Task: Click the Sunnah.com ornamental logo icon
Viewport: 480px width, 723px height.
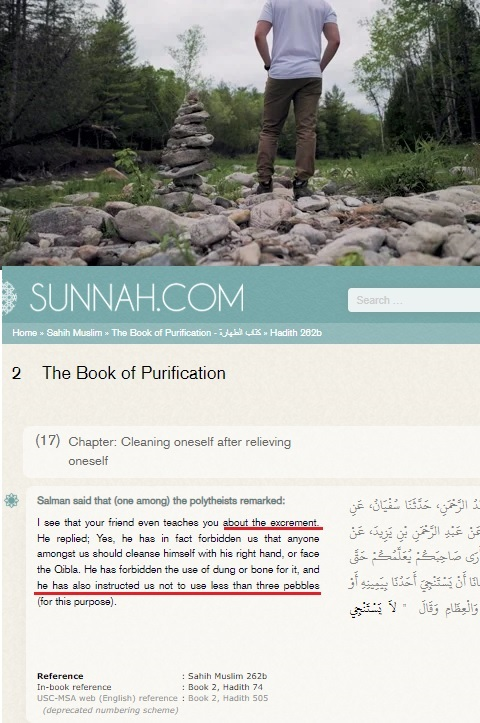Action: (x=9, y=298)
